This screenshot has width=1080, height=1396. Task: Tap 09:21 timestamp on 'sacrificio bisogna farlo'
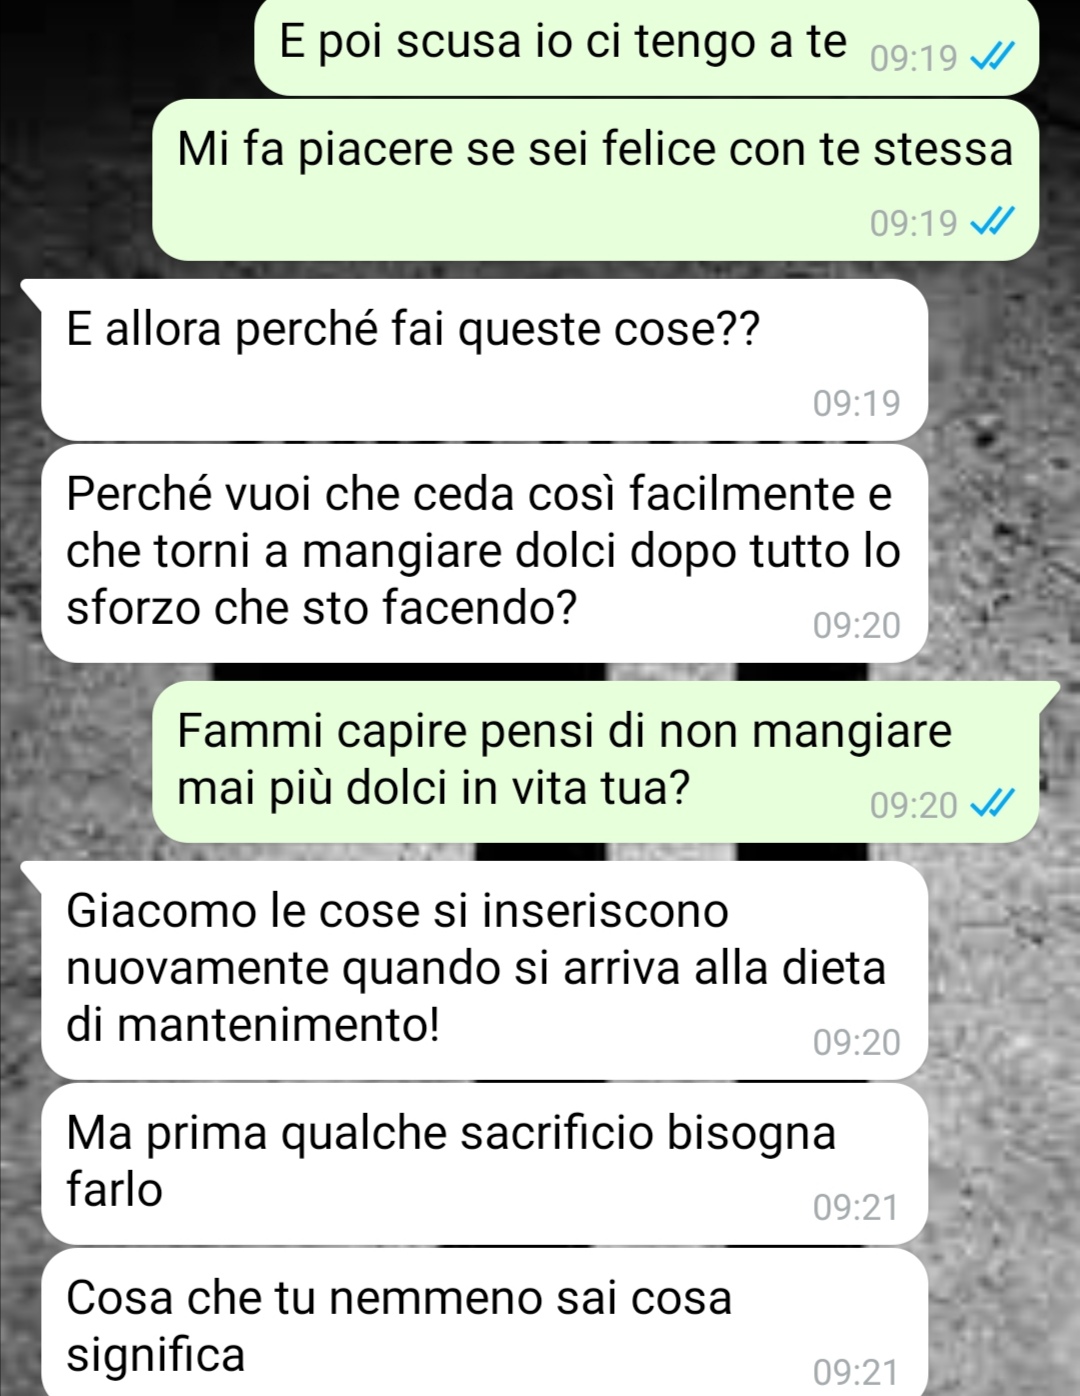856,1207
